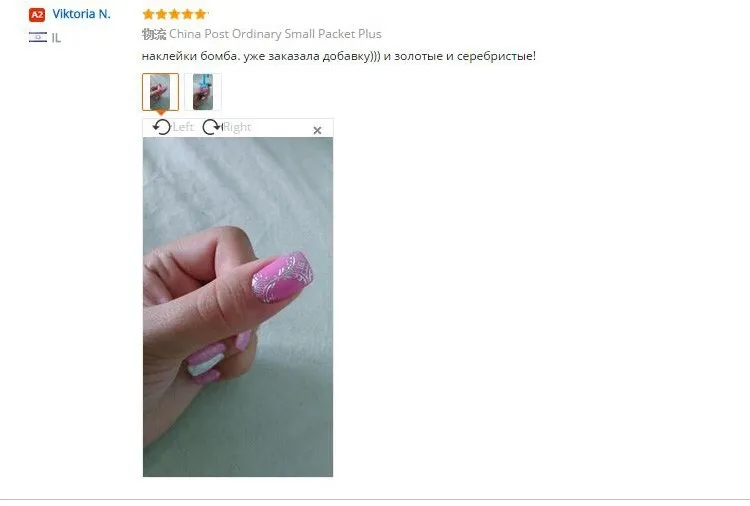Click the Right rotate label
The image size is (750, 506).
coord(237,127)
